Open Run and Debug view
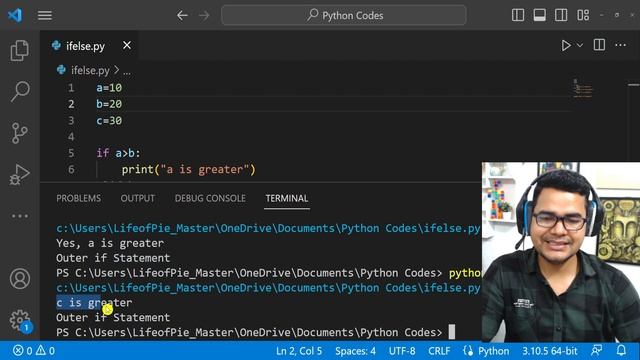640x360 pixels. 20,174
